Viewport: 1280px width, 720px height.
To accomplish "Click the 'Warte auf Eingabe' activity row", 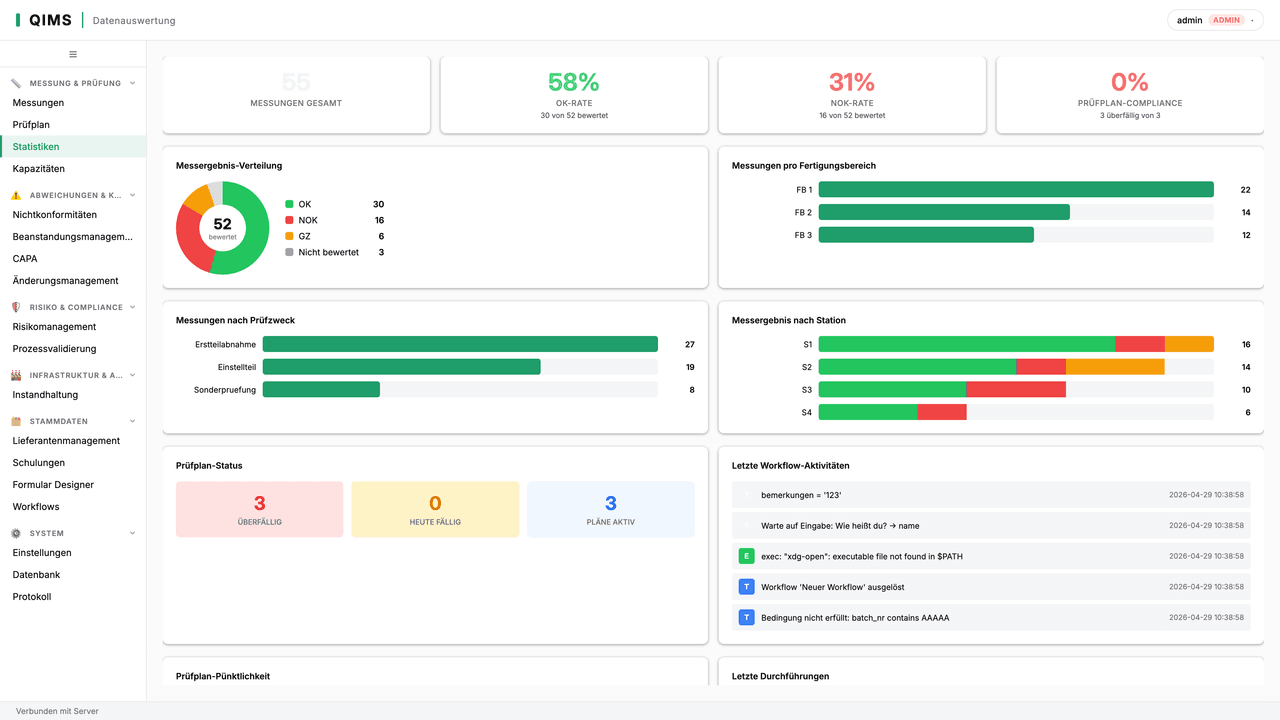I will [991, 525].
